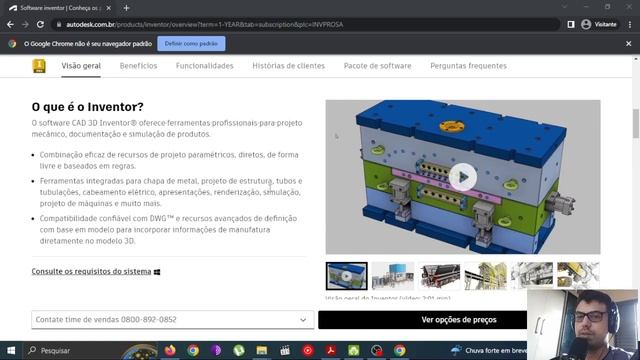Open Pacote de software tab
The width and height of the screenshot is (640, 360).
377,66
